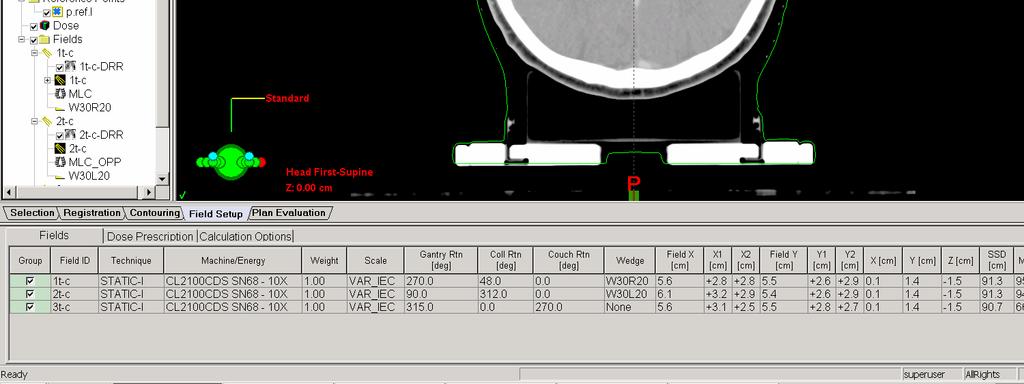The height and width of the screenshot is (384, 1024).
Task: Switch to the Plan Evaluation tab
Action: tap(289, 213)
